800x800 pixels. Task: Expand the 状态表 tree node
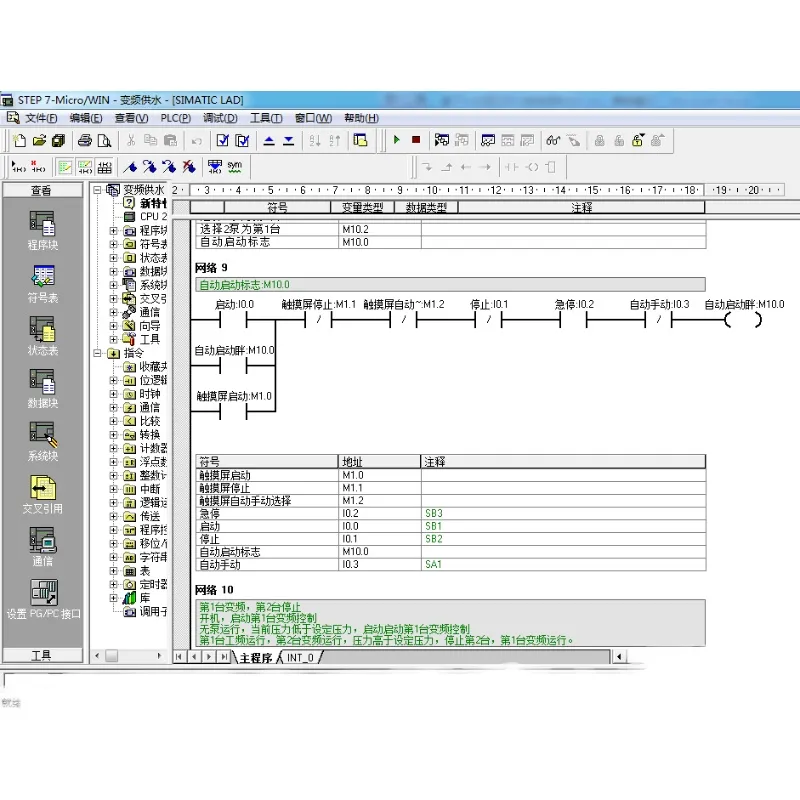[x=113, y=258]
